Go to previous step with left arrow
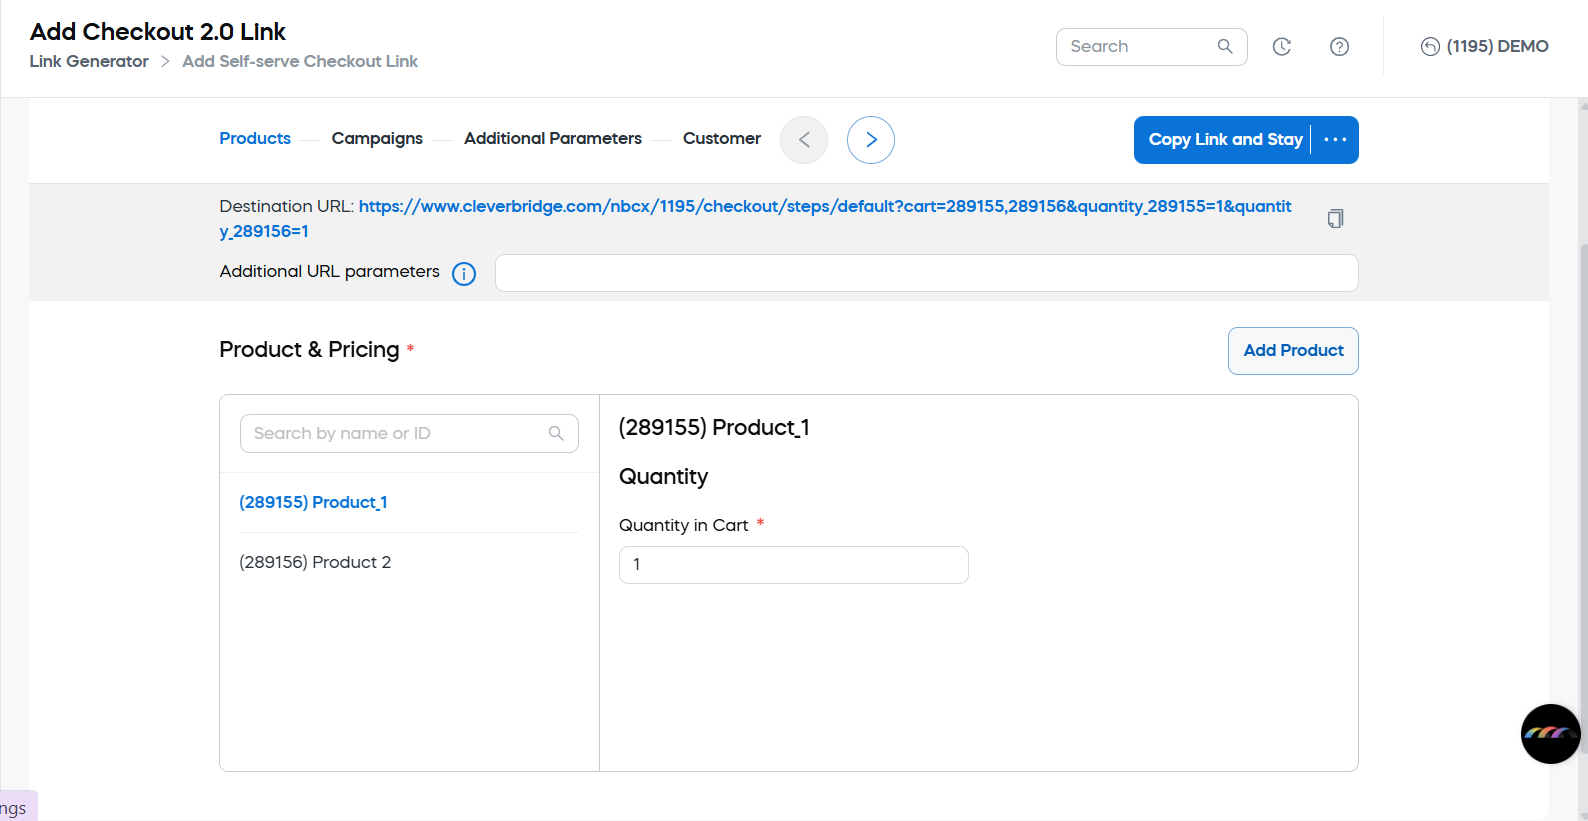This screenshot has width=1588, height=821. pos(804,140)
